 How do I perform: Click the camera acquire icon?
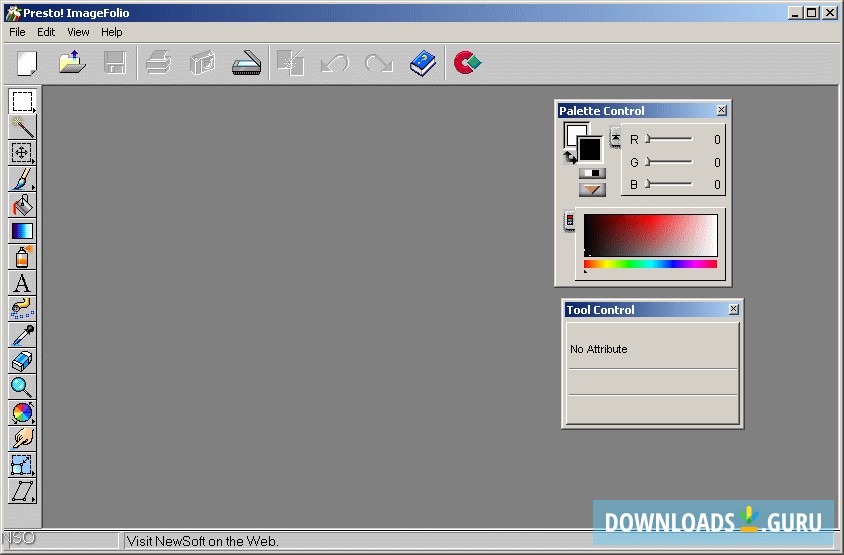[203, 63]
